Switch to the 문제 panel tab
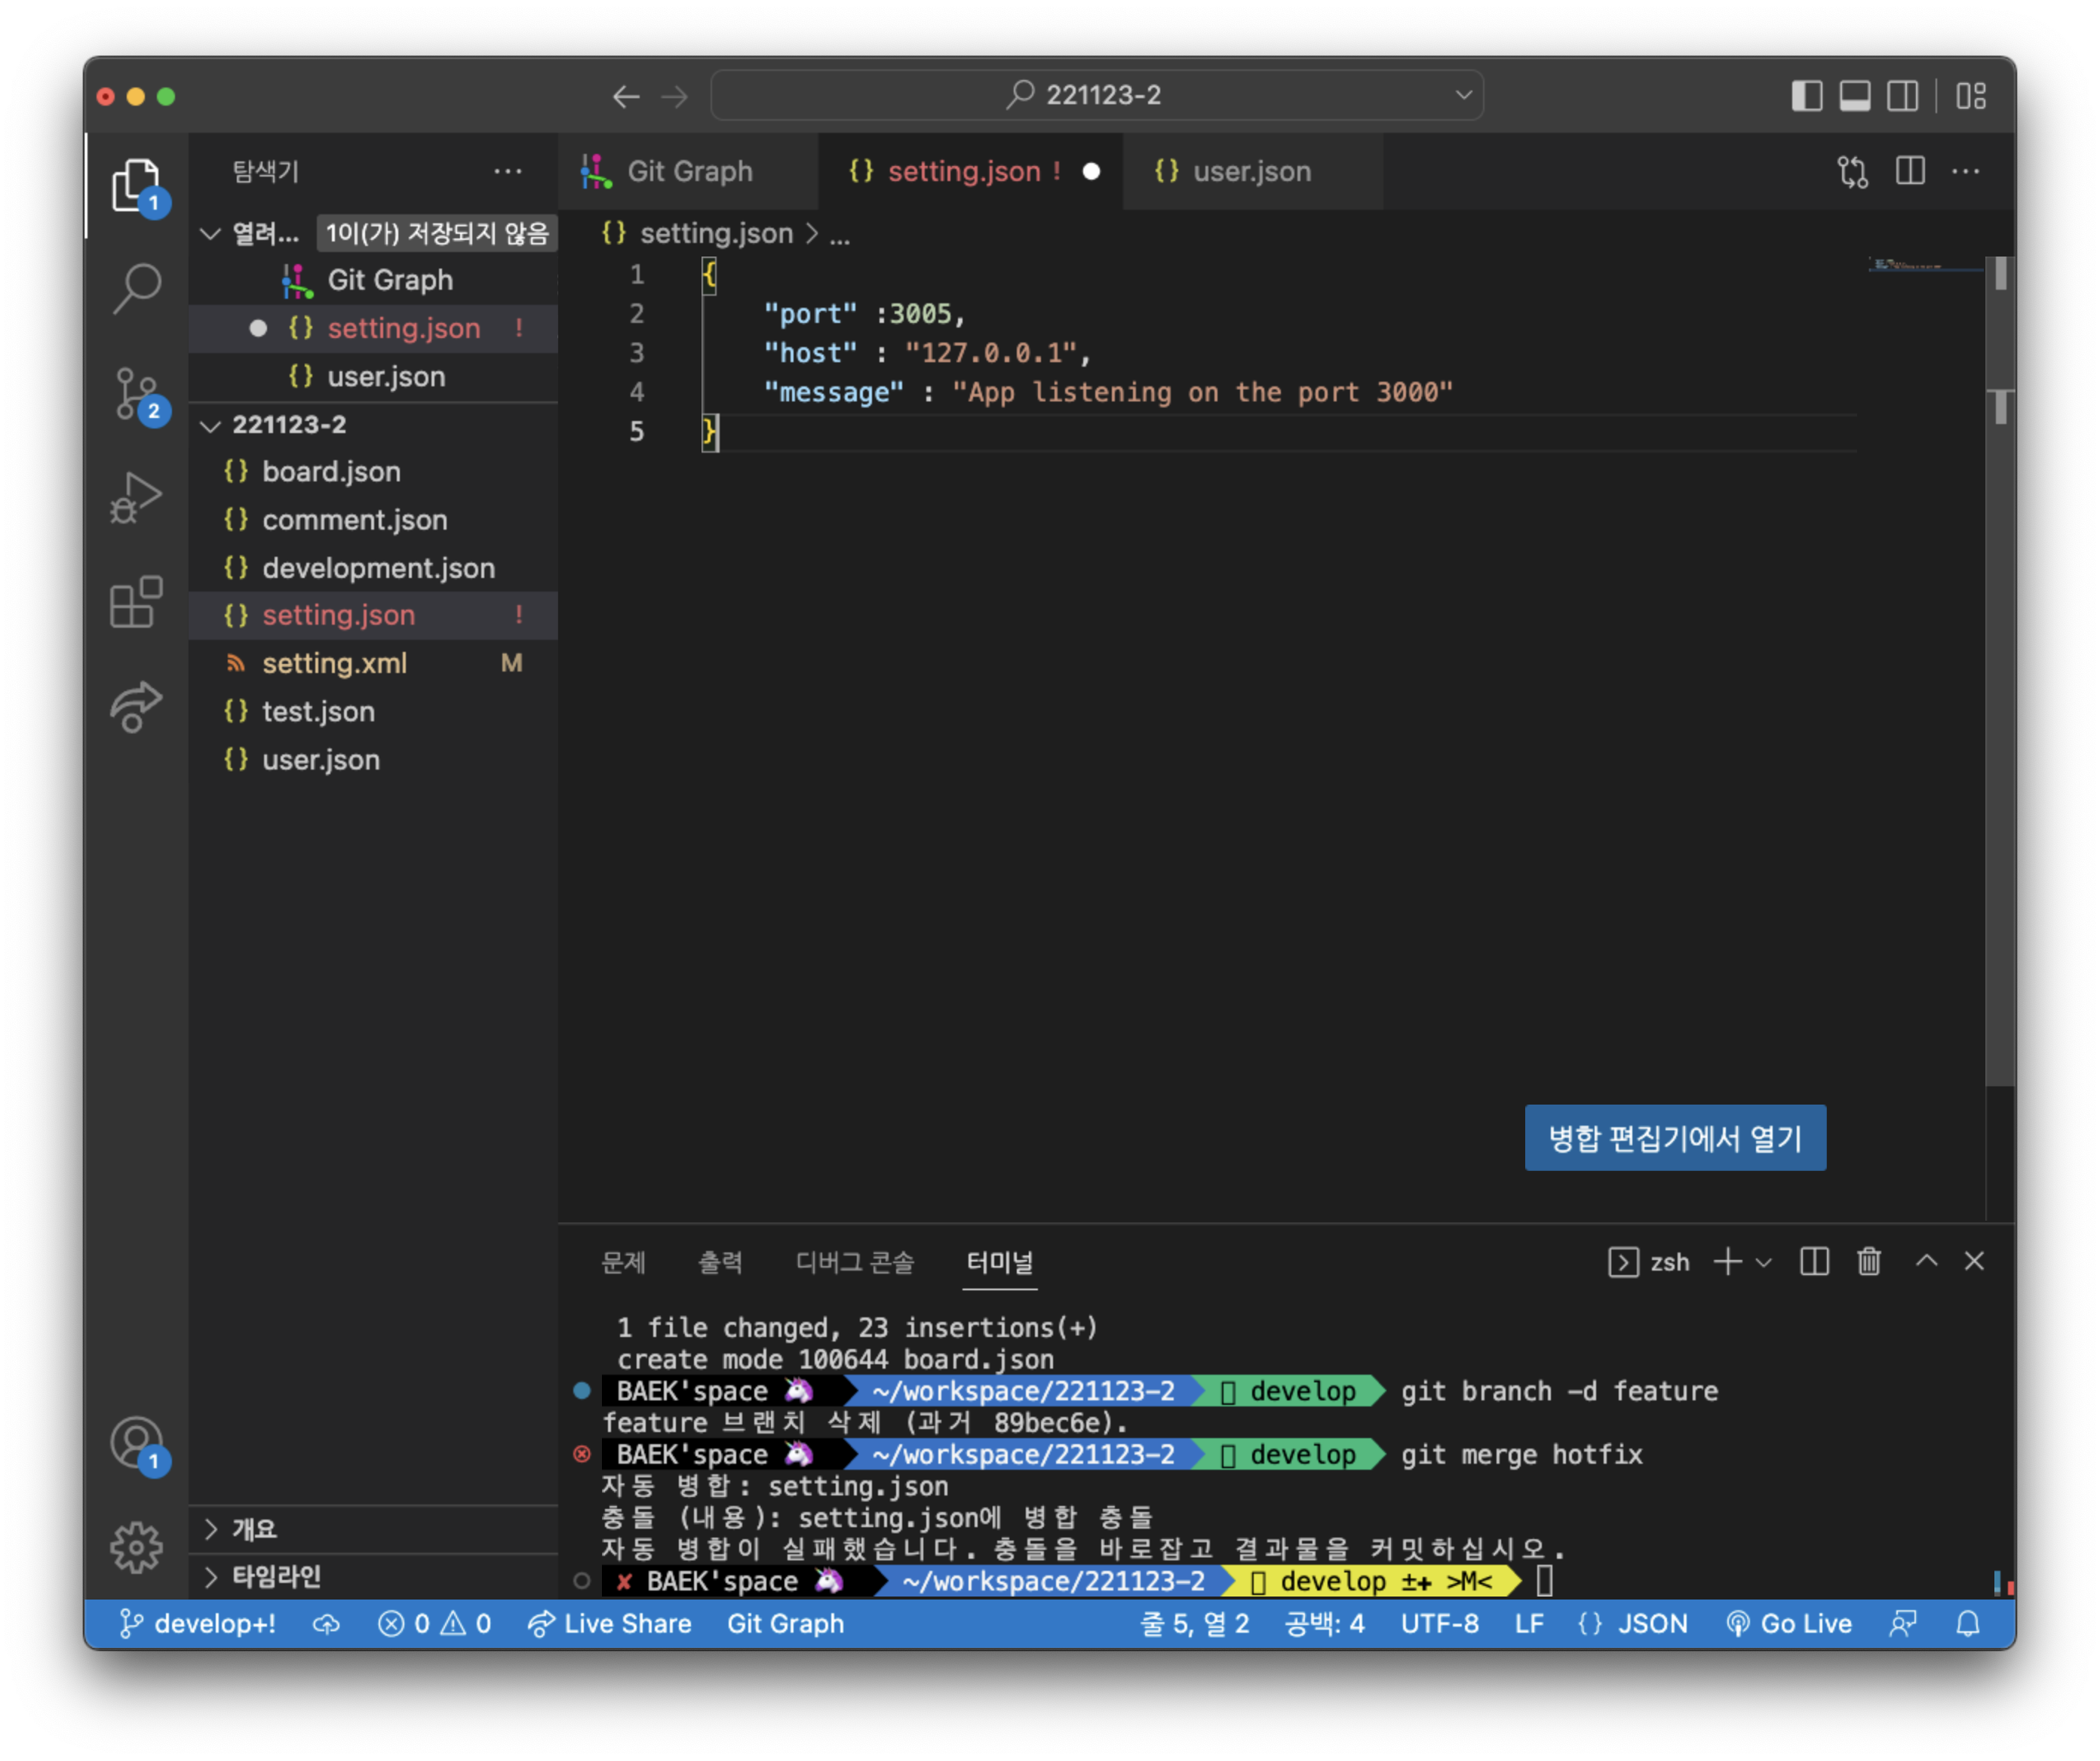 click(623, 1262)
